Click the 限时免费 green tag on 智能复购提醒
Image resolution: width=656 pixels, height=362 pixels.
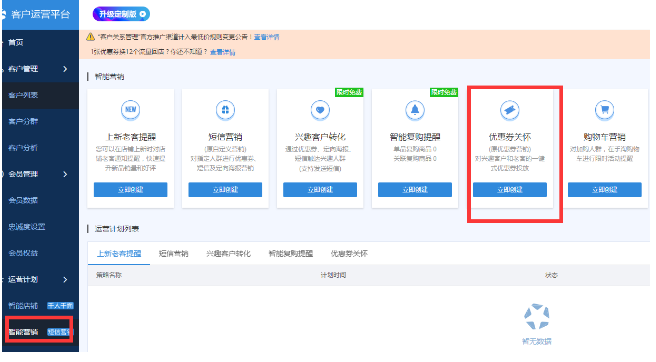(444, 92)
